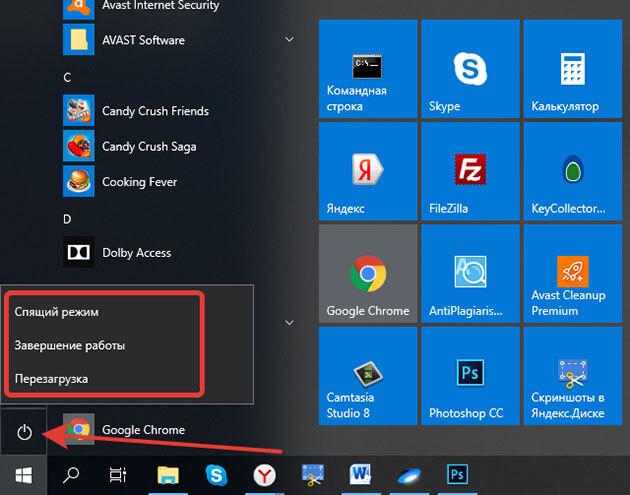This screenshot has height=495, width=630.
Task: Open Task View on the taskbar
Action: coord(118,475)
